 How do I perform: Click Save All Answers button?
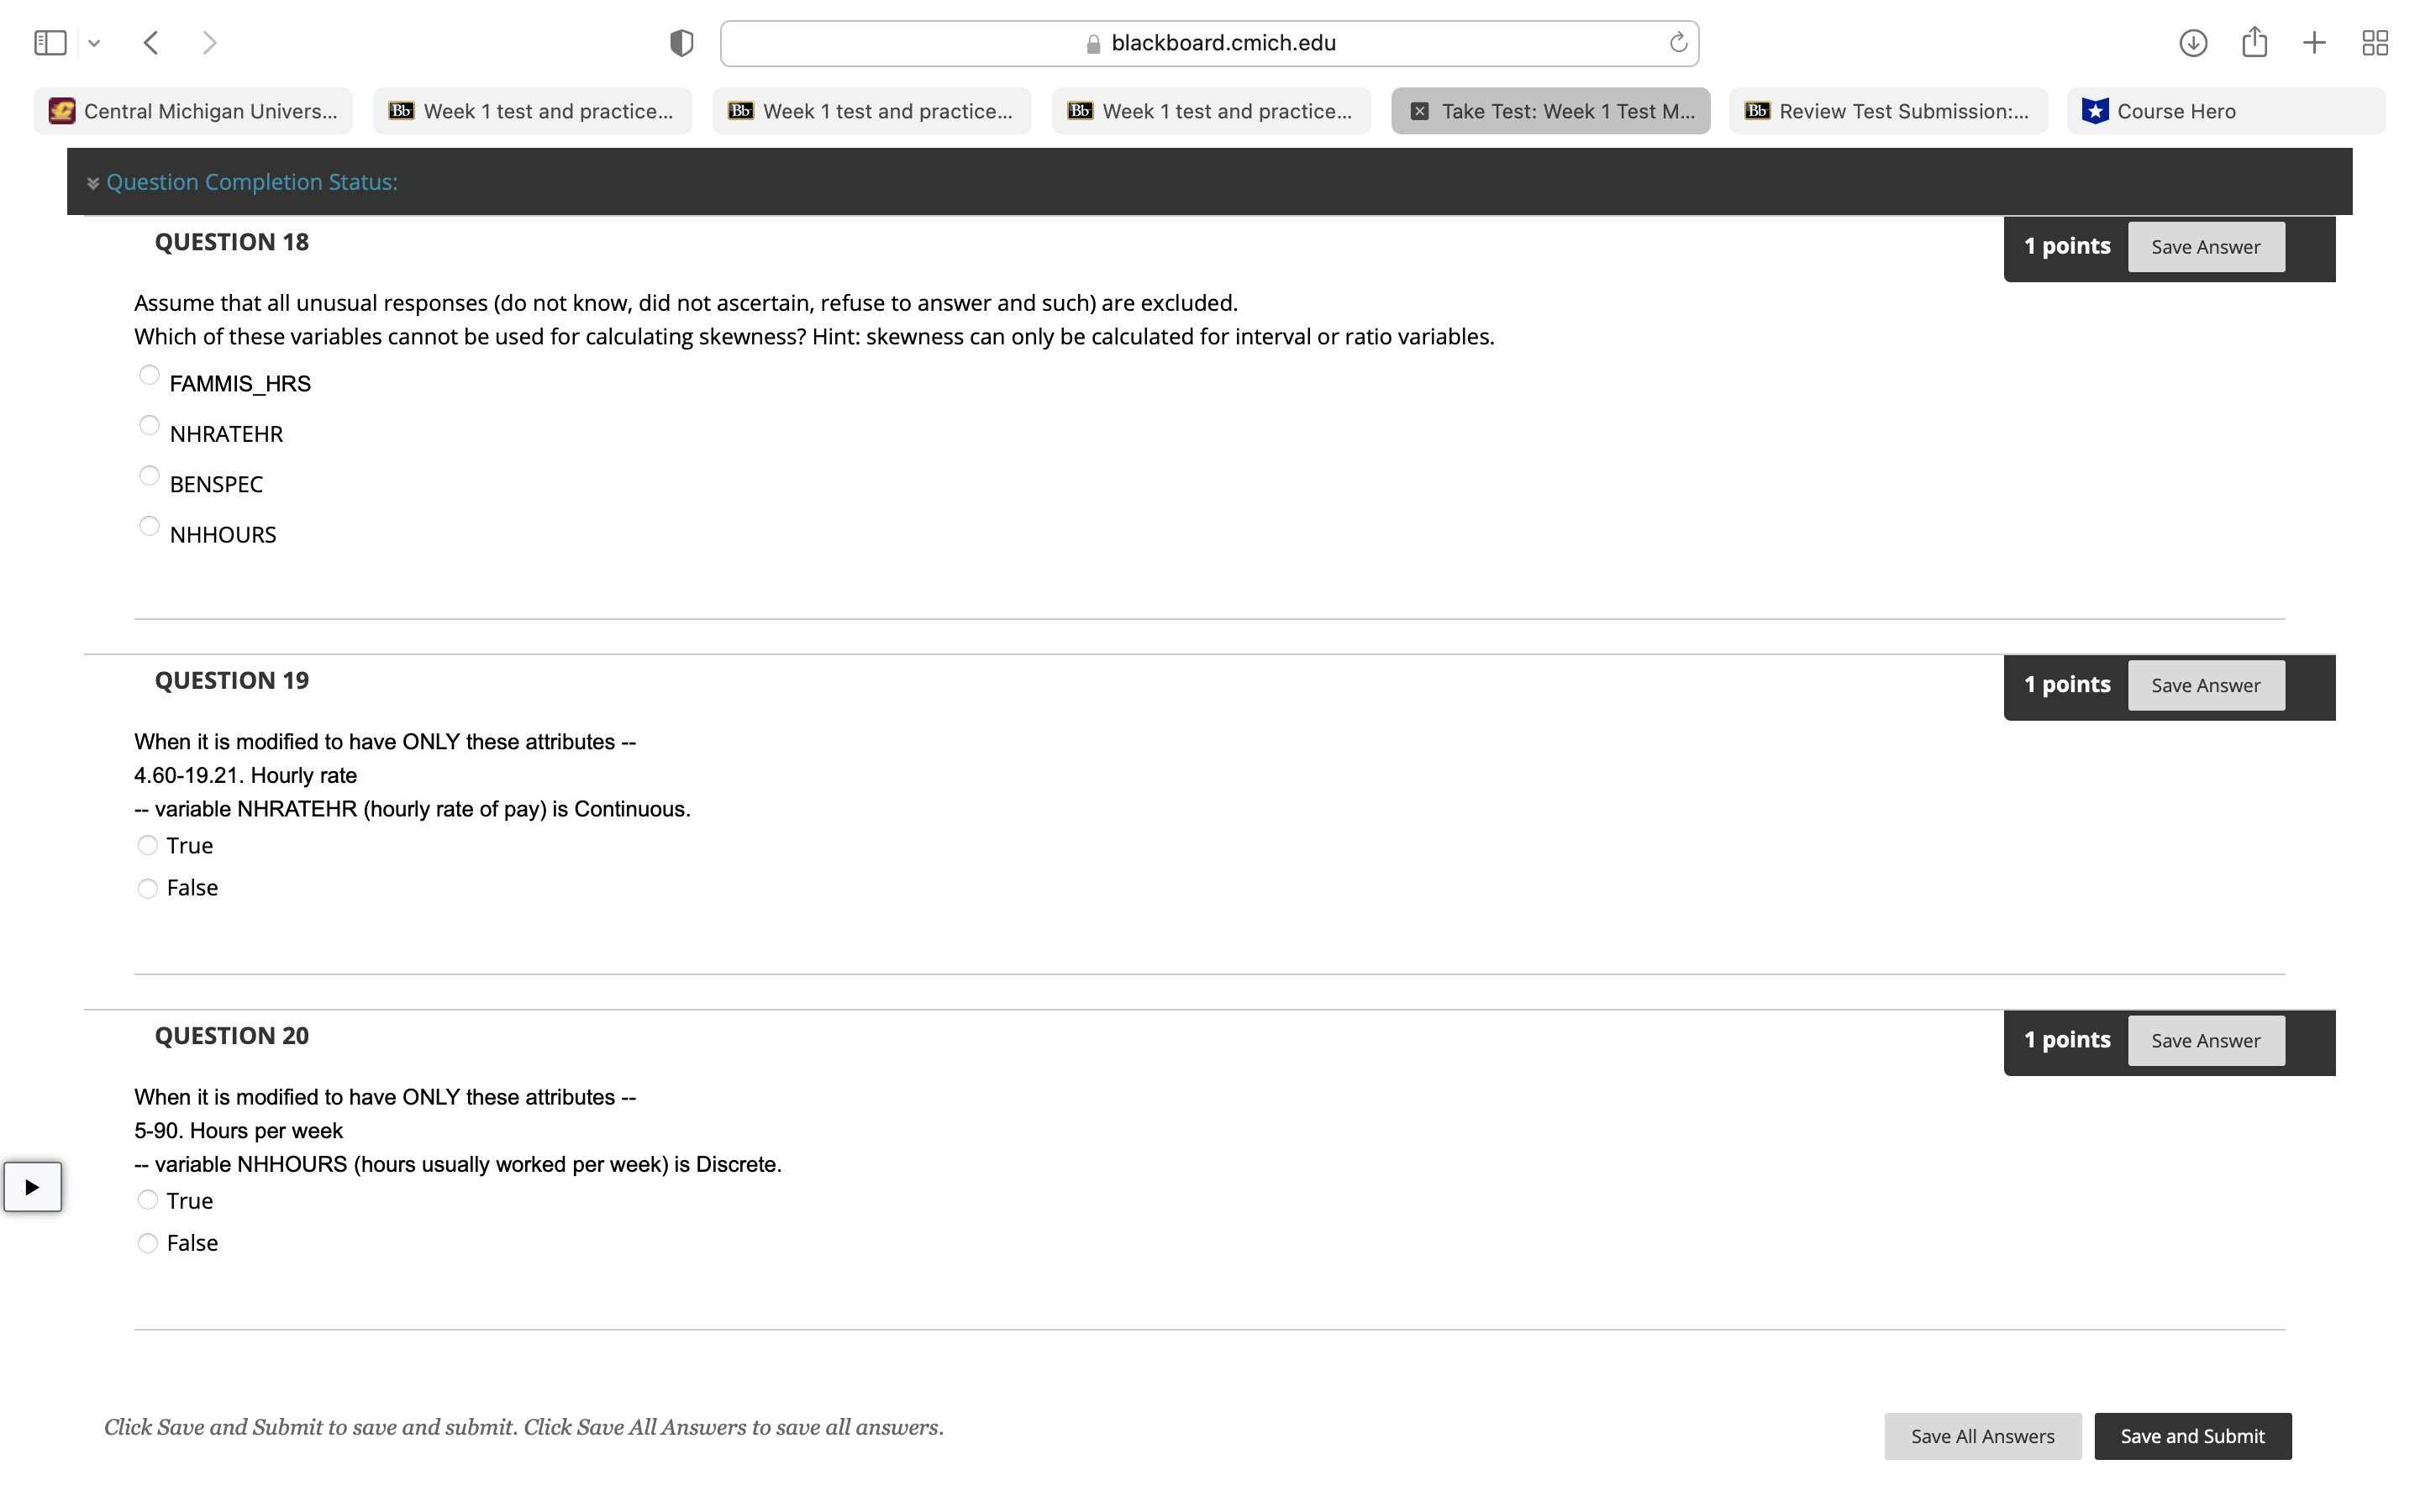(x=1982, y=1436)
